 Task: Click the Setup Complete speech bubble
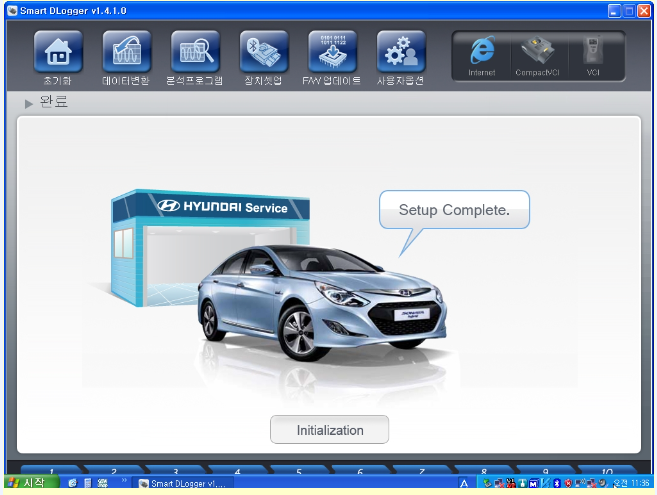point(454,210)
